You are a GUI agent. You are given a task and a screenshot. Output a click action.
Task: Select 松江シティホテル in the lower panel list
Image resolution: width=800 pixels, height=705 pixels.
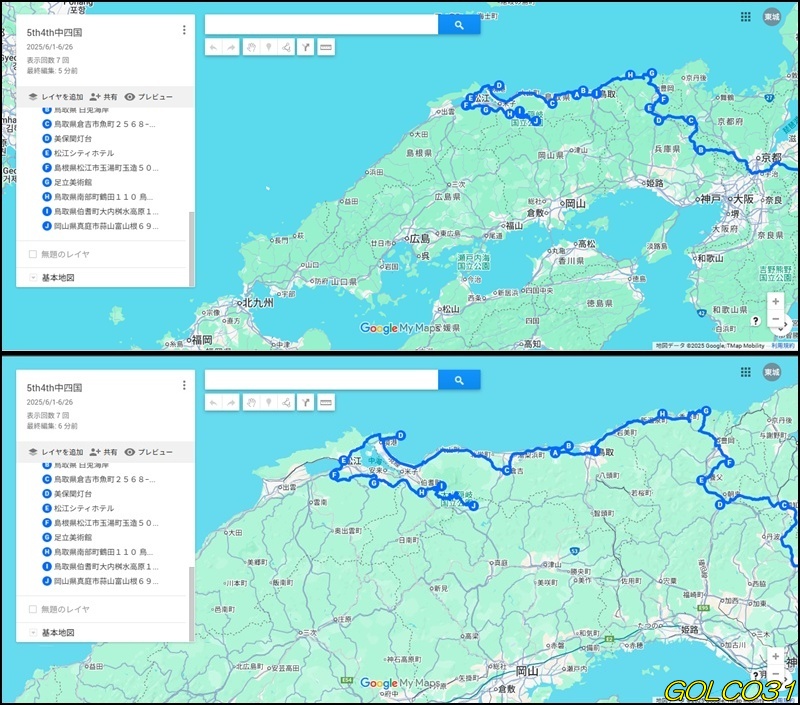pos(84,507)
